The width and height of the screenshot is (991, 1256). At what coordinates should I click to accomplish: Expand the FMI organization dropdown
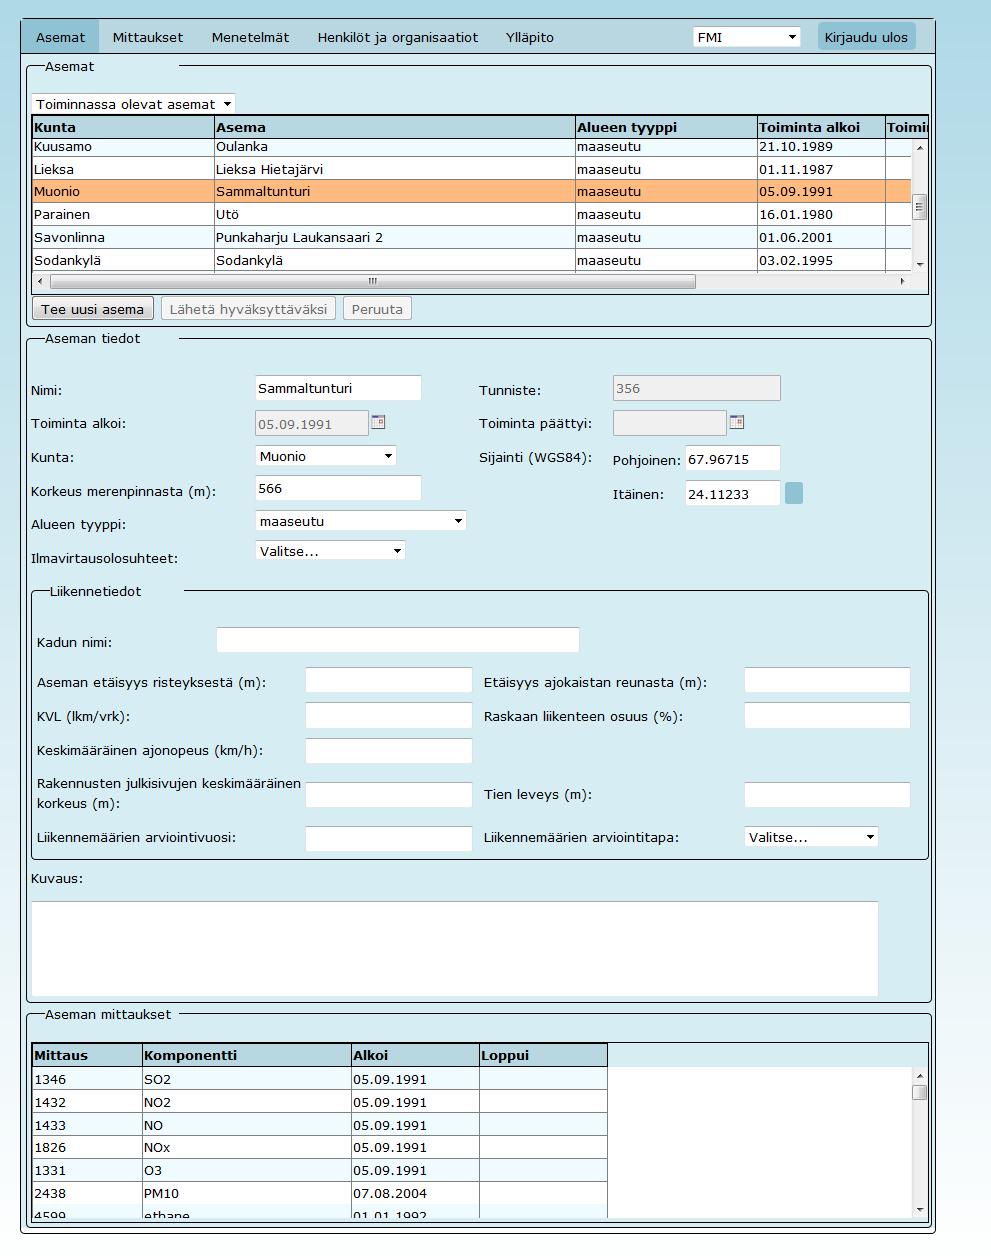[747, 37]
